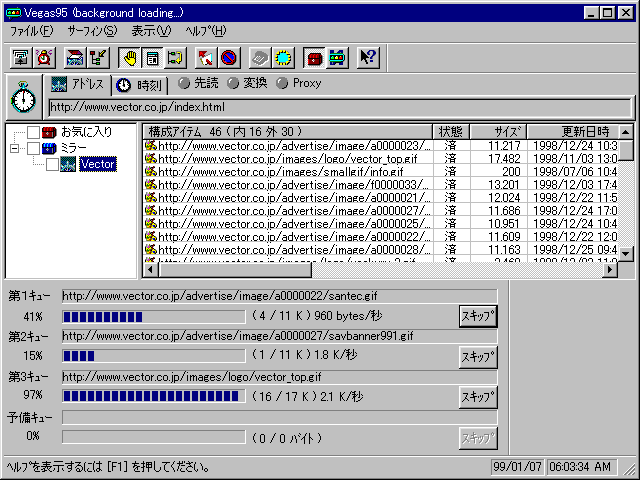Click the red arrow pointer toolbar icon
The height and width of the screenshot is (480, 640).
[x=206, y=58]
